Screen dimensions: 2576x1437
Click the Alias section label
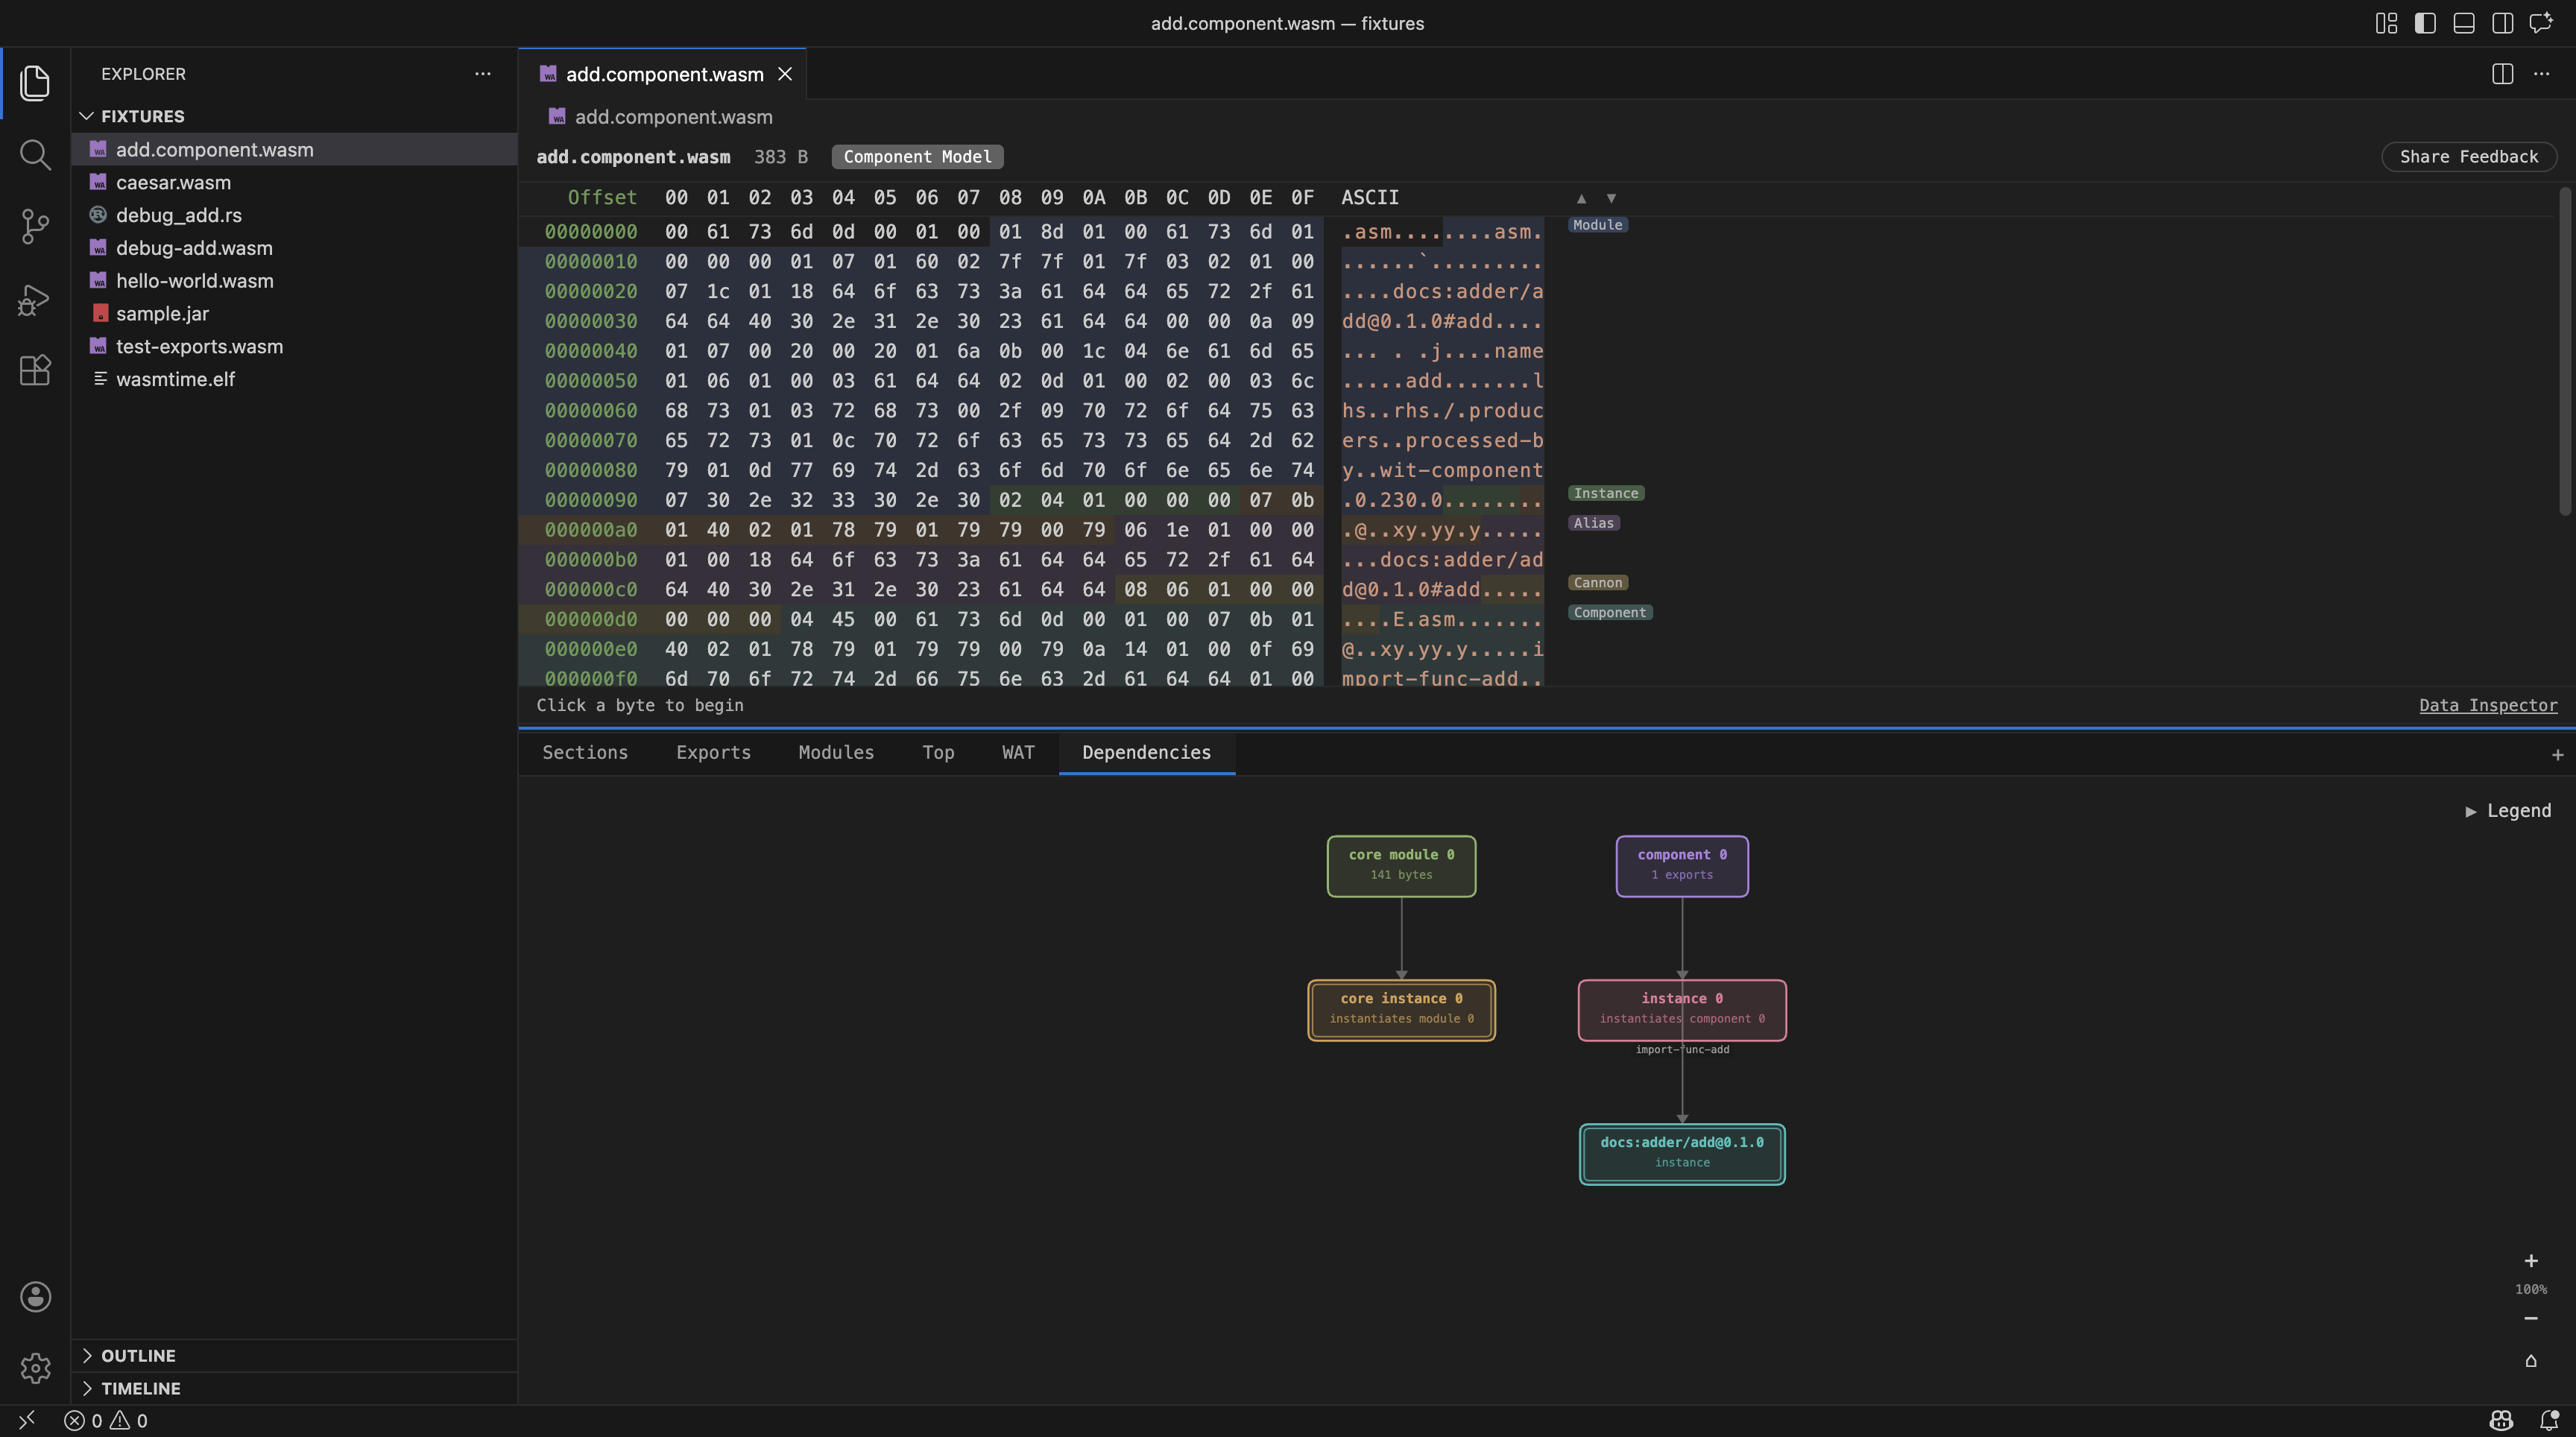point(1593,523)
